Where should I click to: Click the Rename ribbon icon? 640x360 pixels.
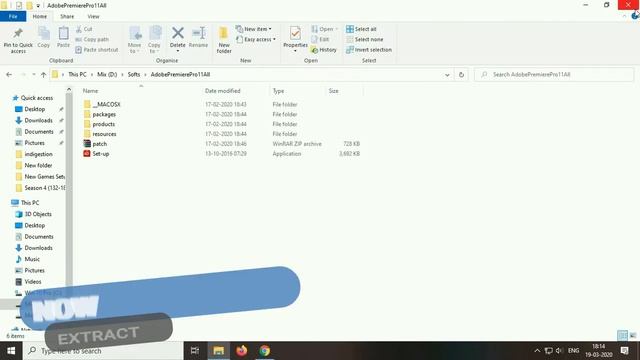pos(199,37)
